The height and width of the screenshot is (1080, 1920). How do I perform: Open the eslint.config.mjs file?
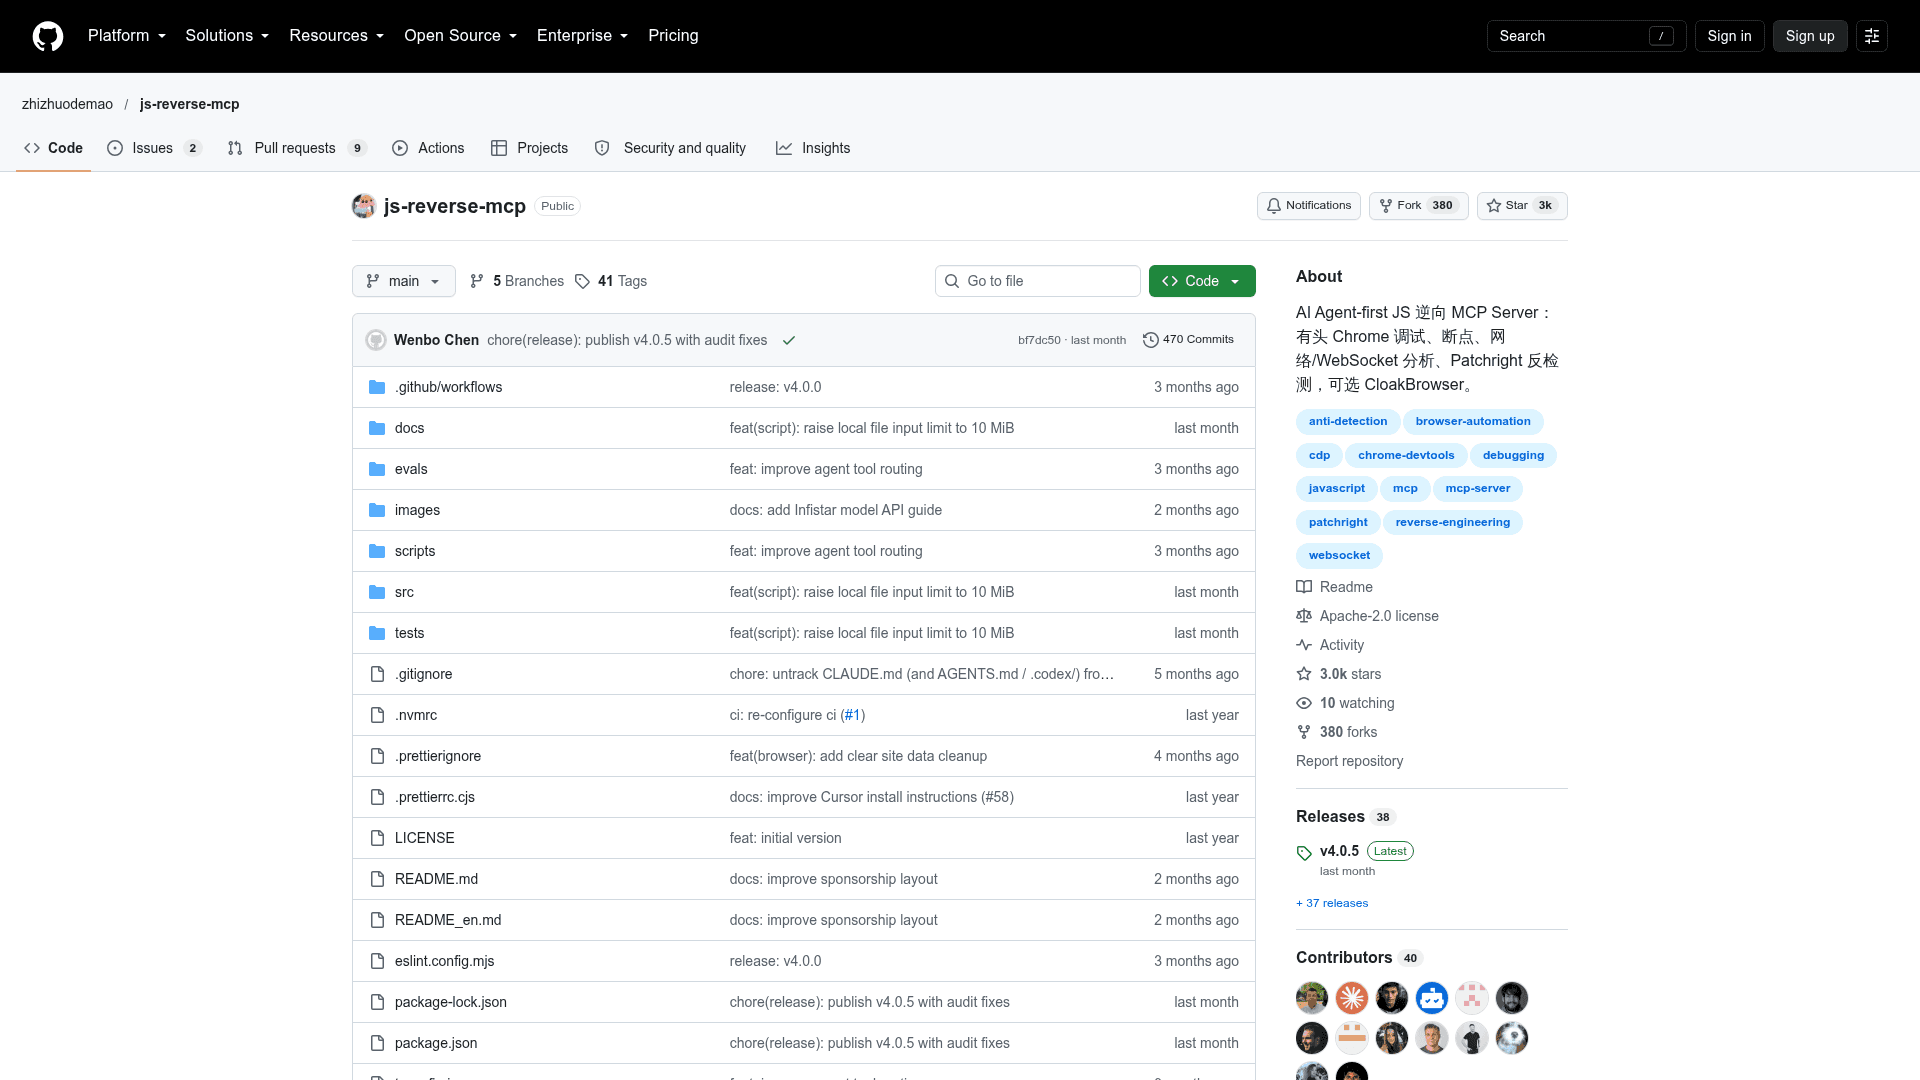444,961
